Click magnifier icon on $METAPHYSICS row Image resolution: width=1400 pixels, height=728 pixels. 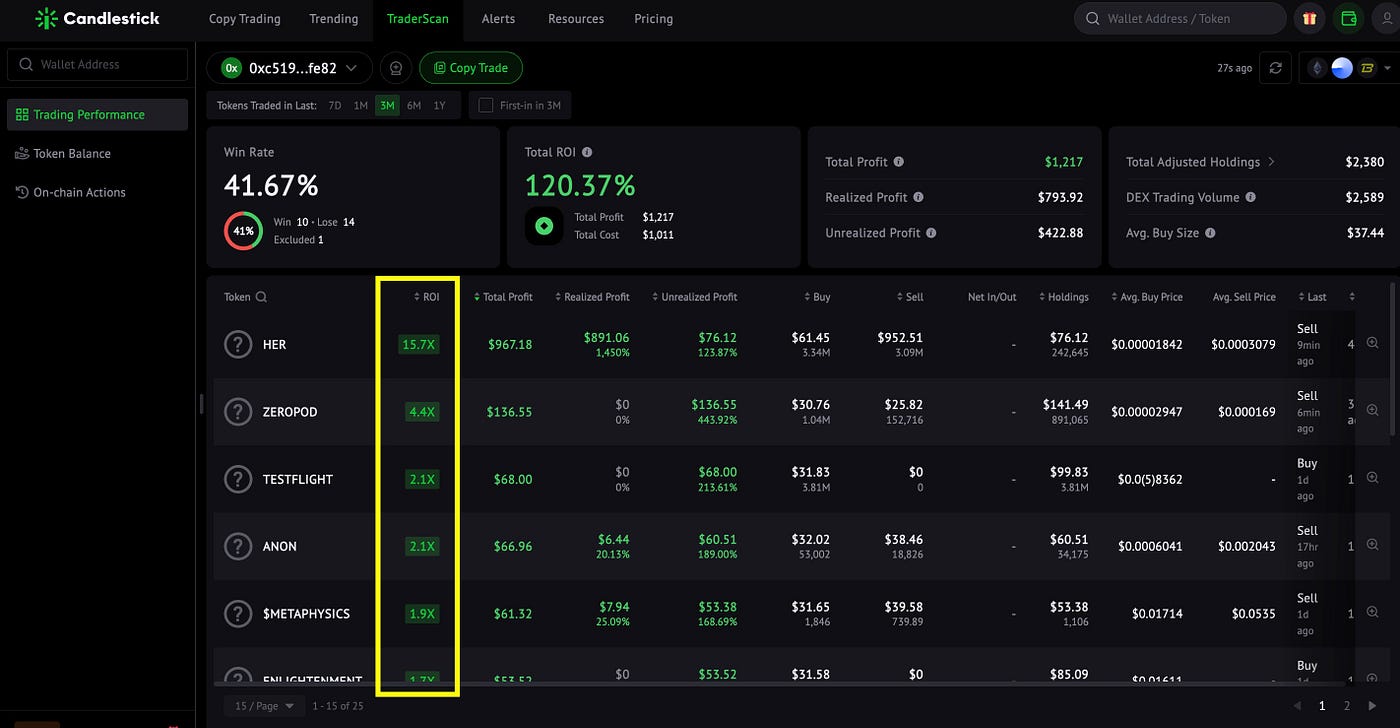point(1372,613)
